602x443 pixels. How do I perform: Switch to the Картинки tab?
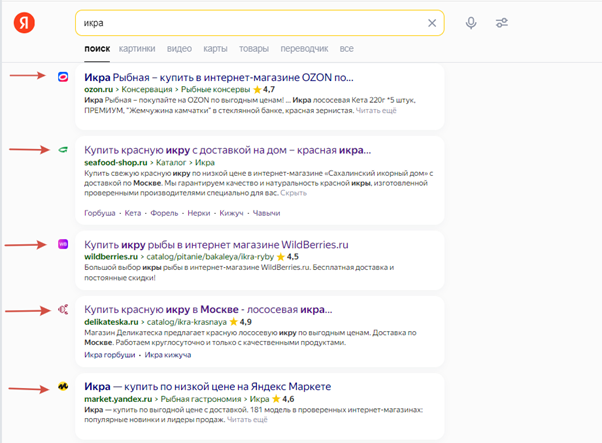(136, 48)
